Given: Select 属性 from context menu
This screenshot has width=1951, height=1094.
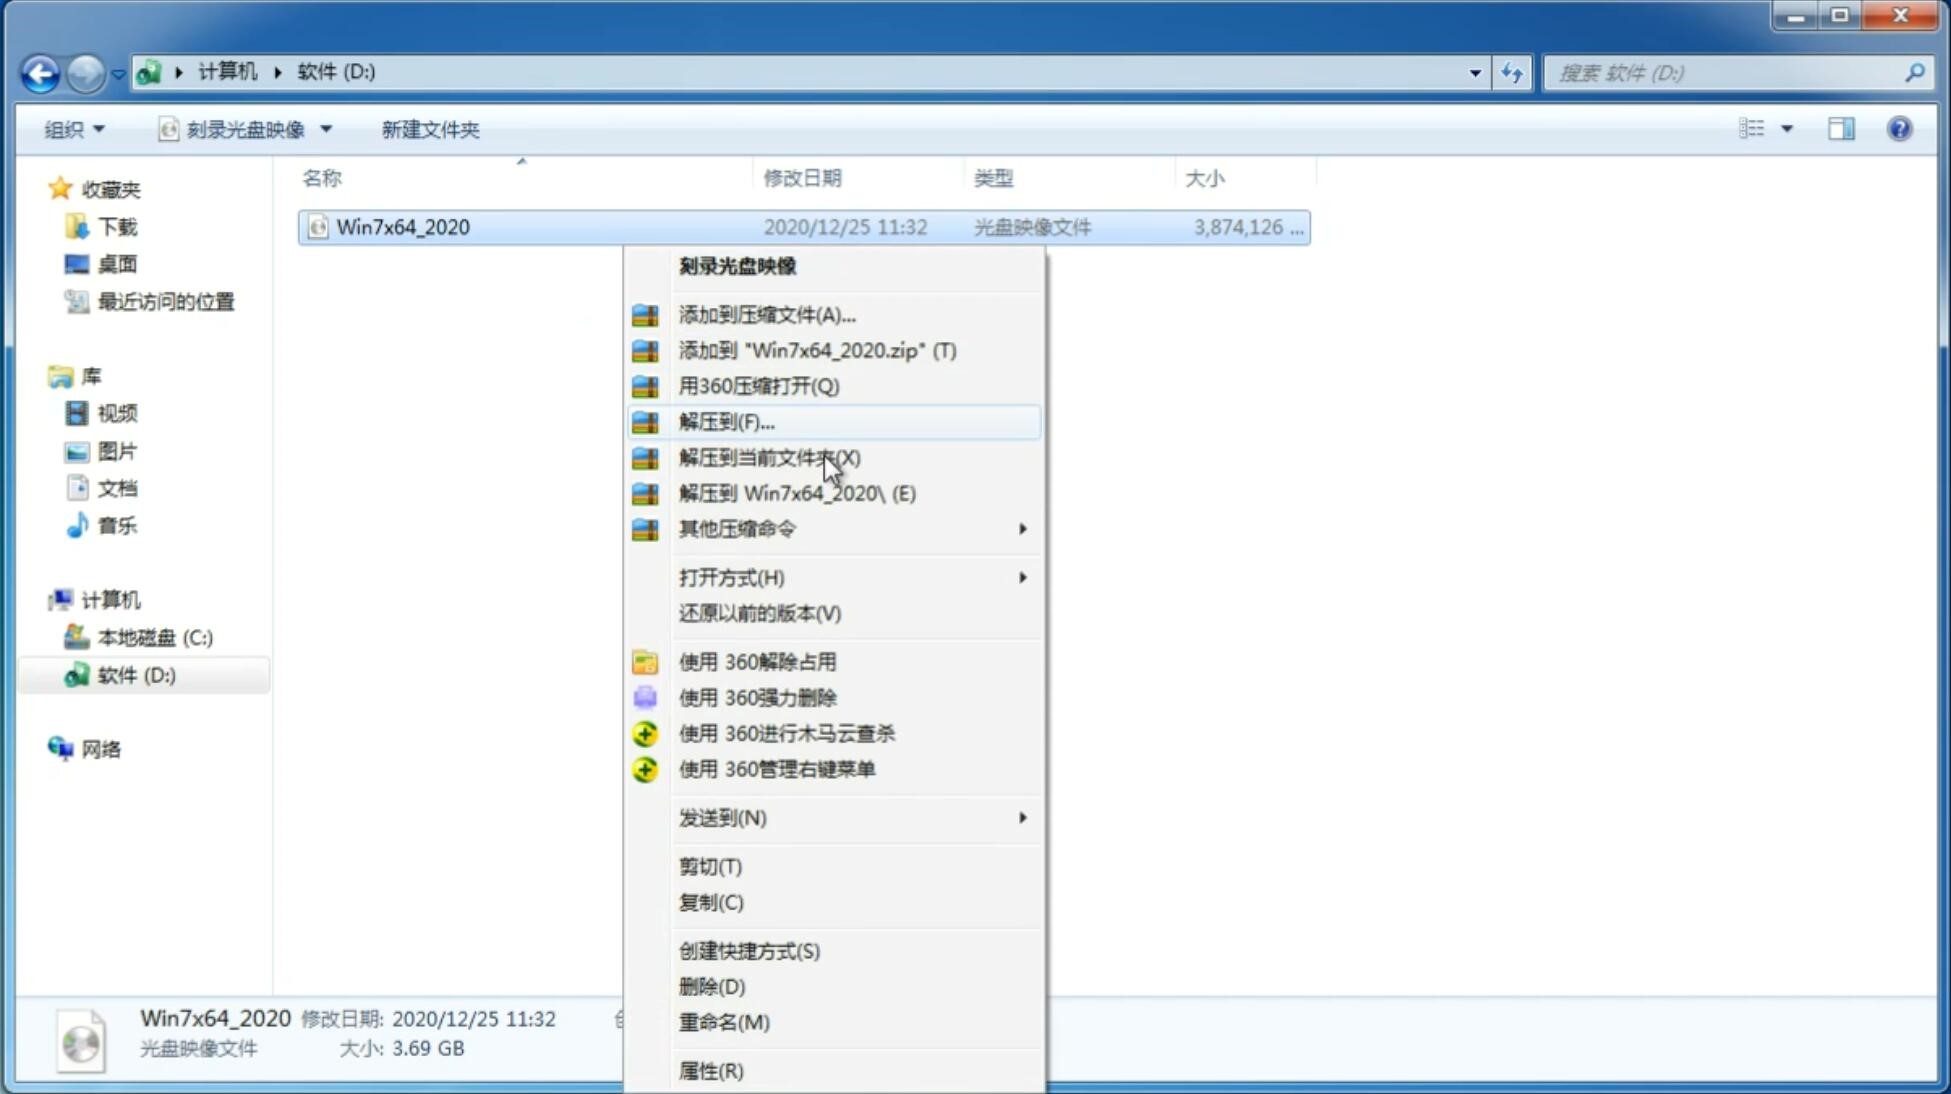Looking at the screenshot, I should point(710,1070).
